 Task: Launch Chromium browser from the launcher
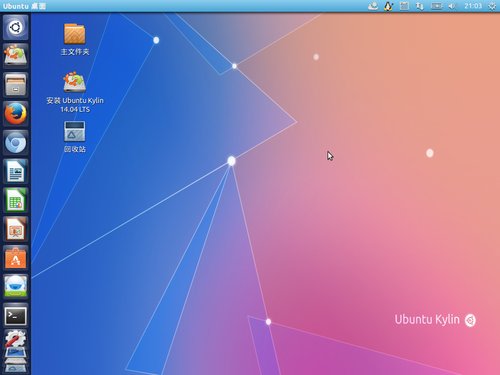point(15,142)
